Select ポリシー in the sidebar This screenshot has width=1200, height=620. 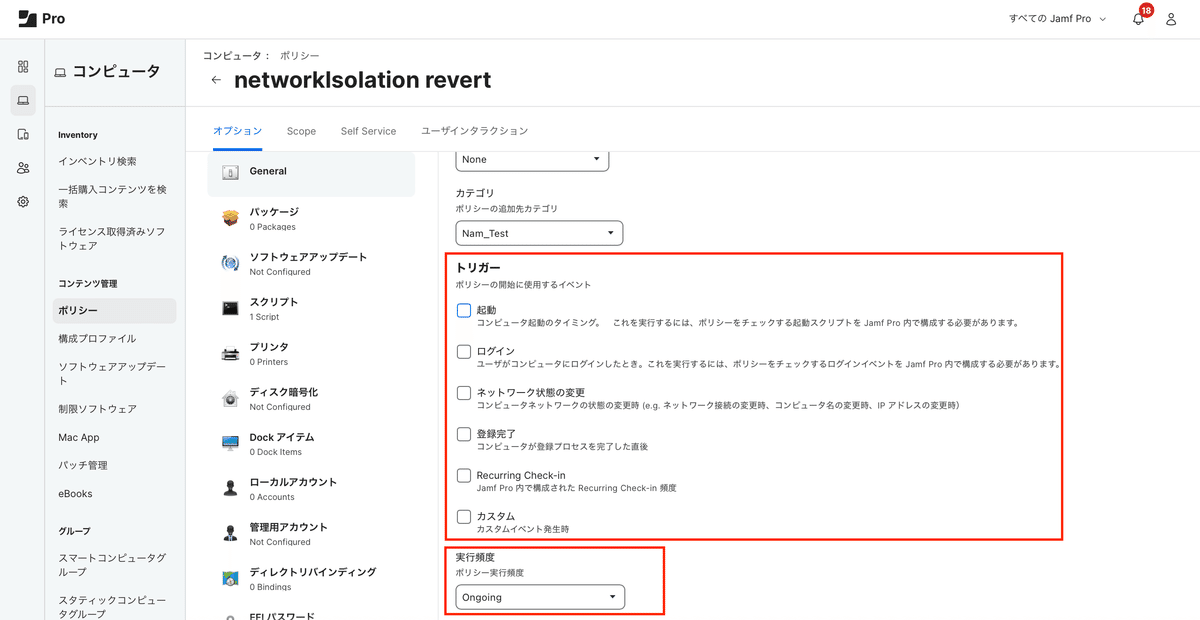114,311
